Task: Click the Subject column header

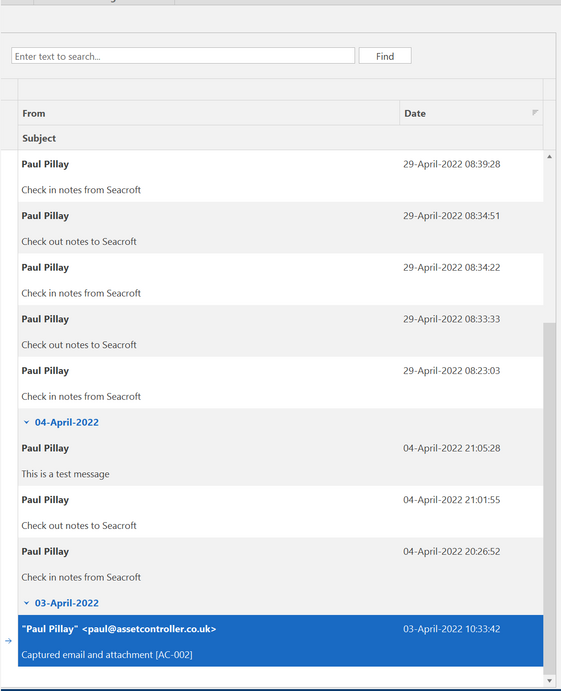Action: pyautogui.click(x=280, y=138)
